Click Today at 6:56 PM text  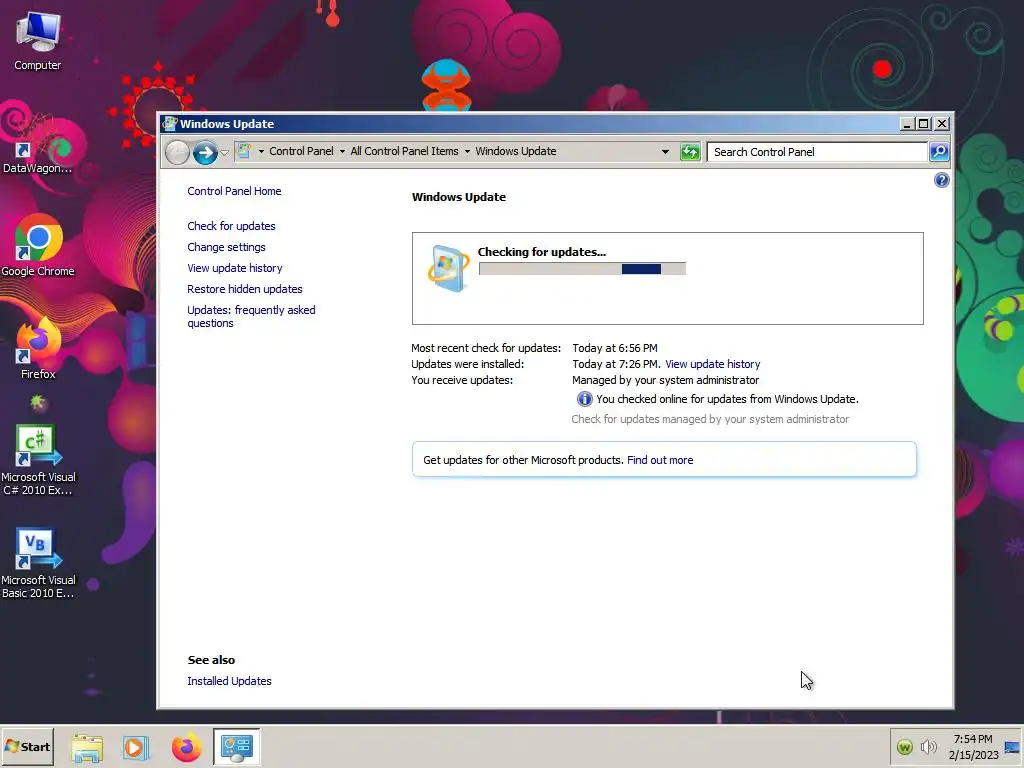point(615,348)
